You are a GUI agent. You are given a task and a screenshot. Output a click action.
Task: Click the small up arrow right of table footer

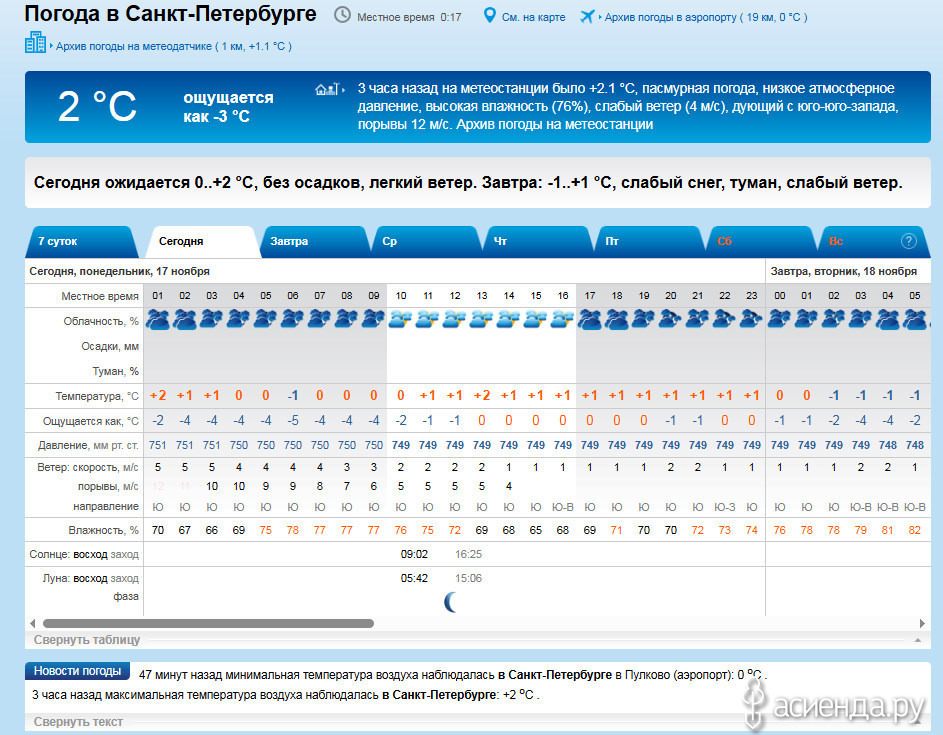tap(917, 639)
